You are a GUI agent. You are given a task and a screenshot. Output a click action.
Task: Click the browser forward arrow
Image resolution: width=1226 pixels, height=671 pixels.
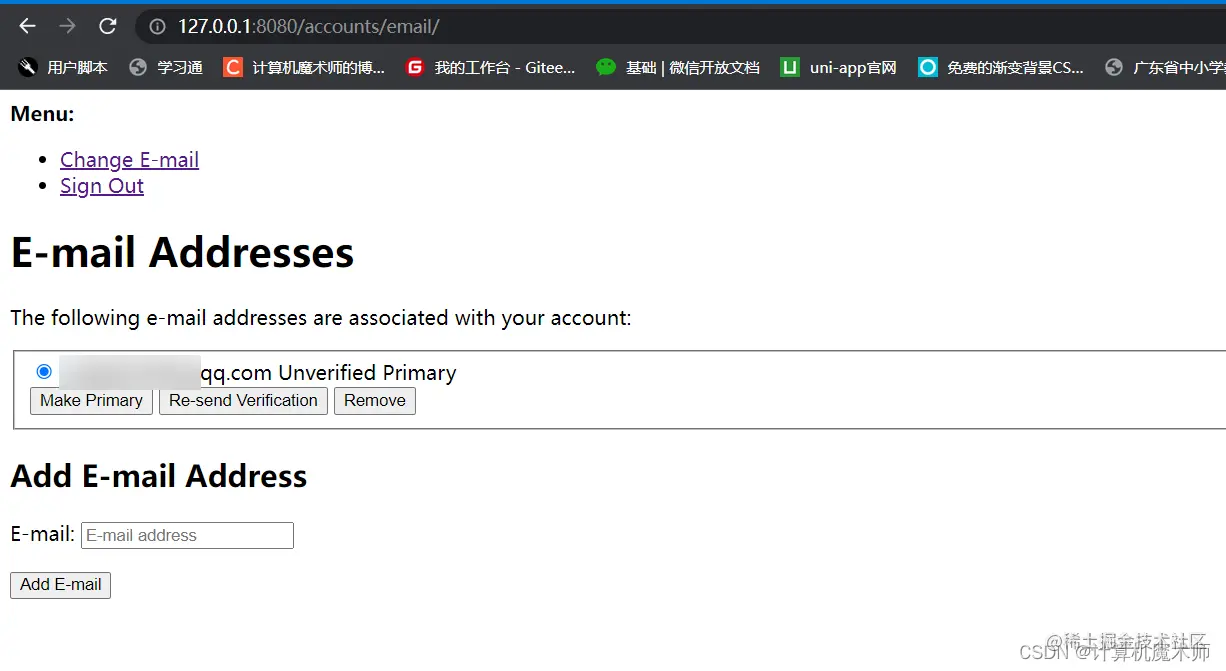point(67,26)
